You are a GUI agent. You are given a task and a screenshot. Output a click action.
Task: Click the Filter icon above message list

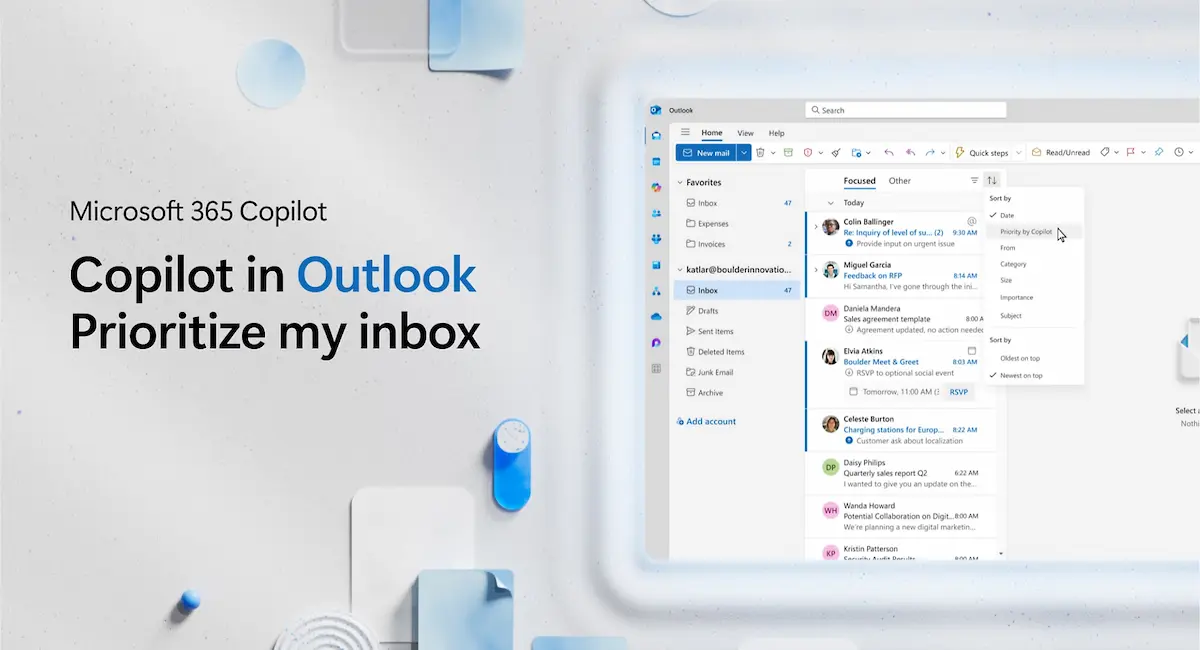(974, 180)
